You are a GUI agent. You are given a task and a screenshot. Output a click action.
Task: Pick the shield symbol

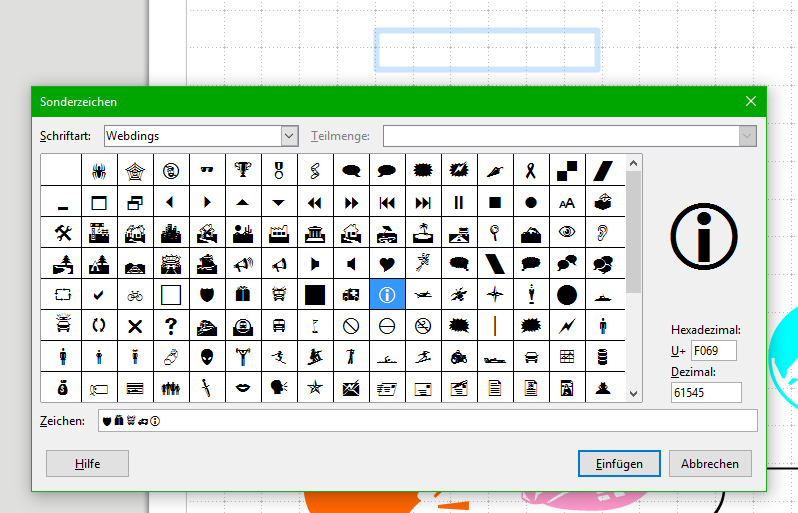207,295
